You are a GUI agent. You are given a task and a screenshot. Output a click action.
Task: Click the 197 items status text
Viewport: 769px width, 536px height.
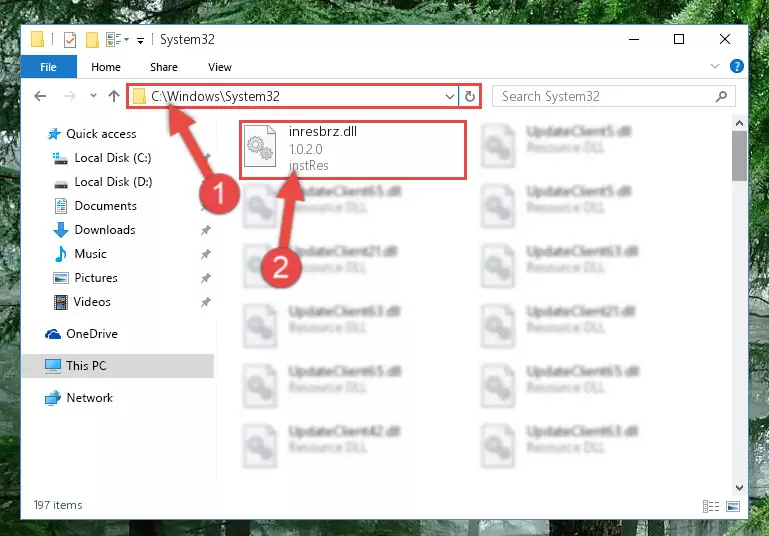pyautogui.click(x=58, y=505)
